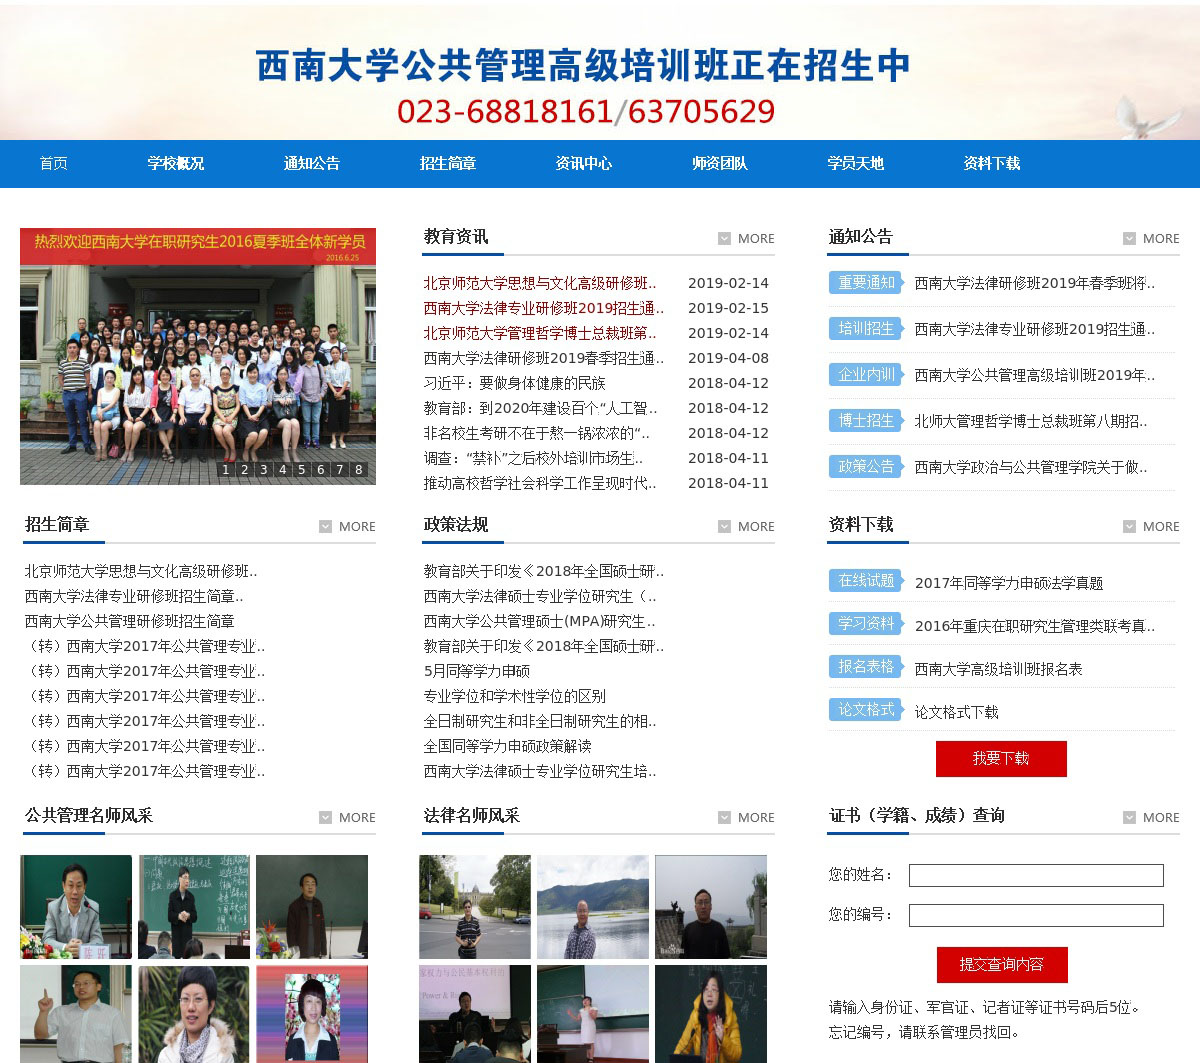
Task: Go to 学员天地 in the navigation
Action: 856,163
